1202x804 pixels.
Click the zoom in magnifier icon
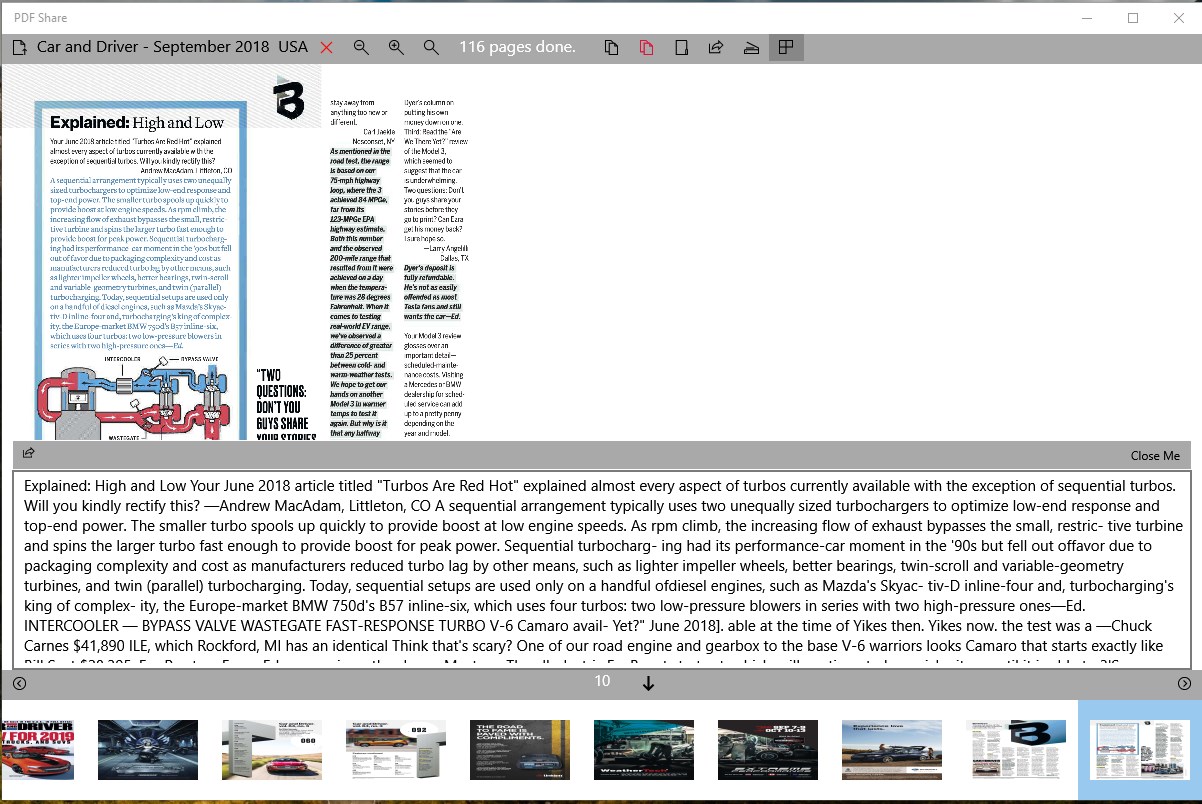(x=396, y=47)
